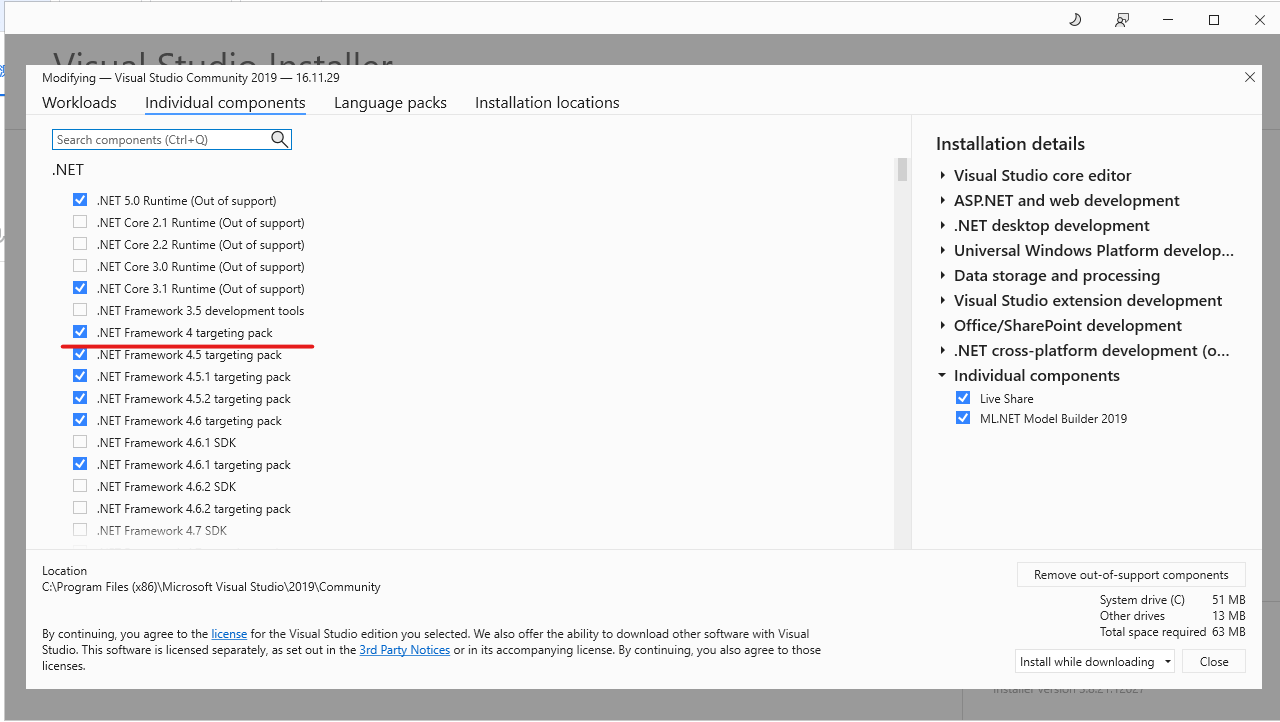Enable .NET Framework 3.5 development tools
Viewport: 1280px width, 722px height.
(80, 310)
